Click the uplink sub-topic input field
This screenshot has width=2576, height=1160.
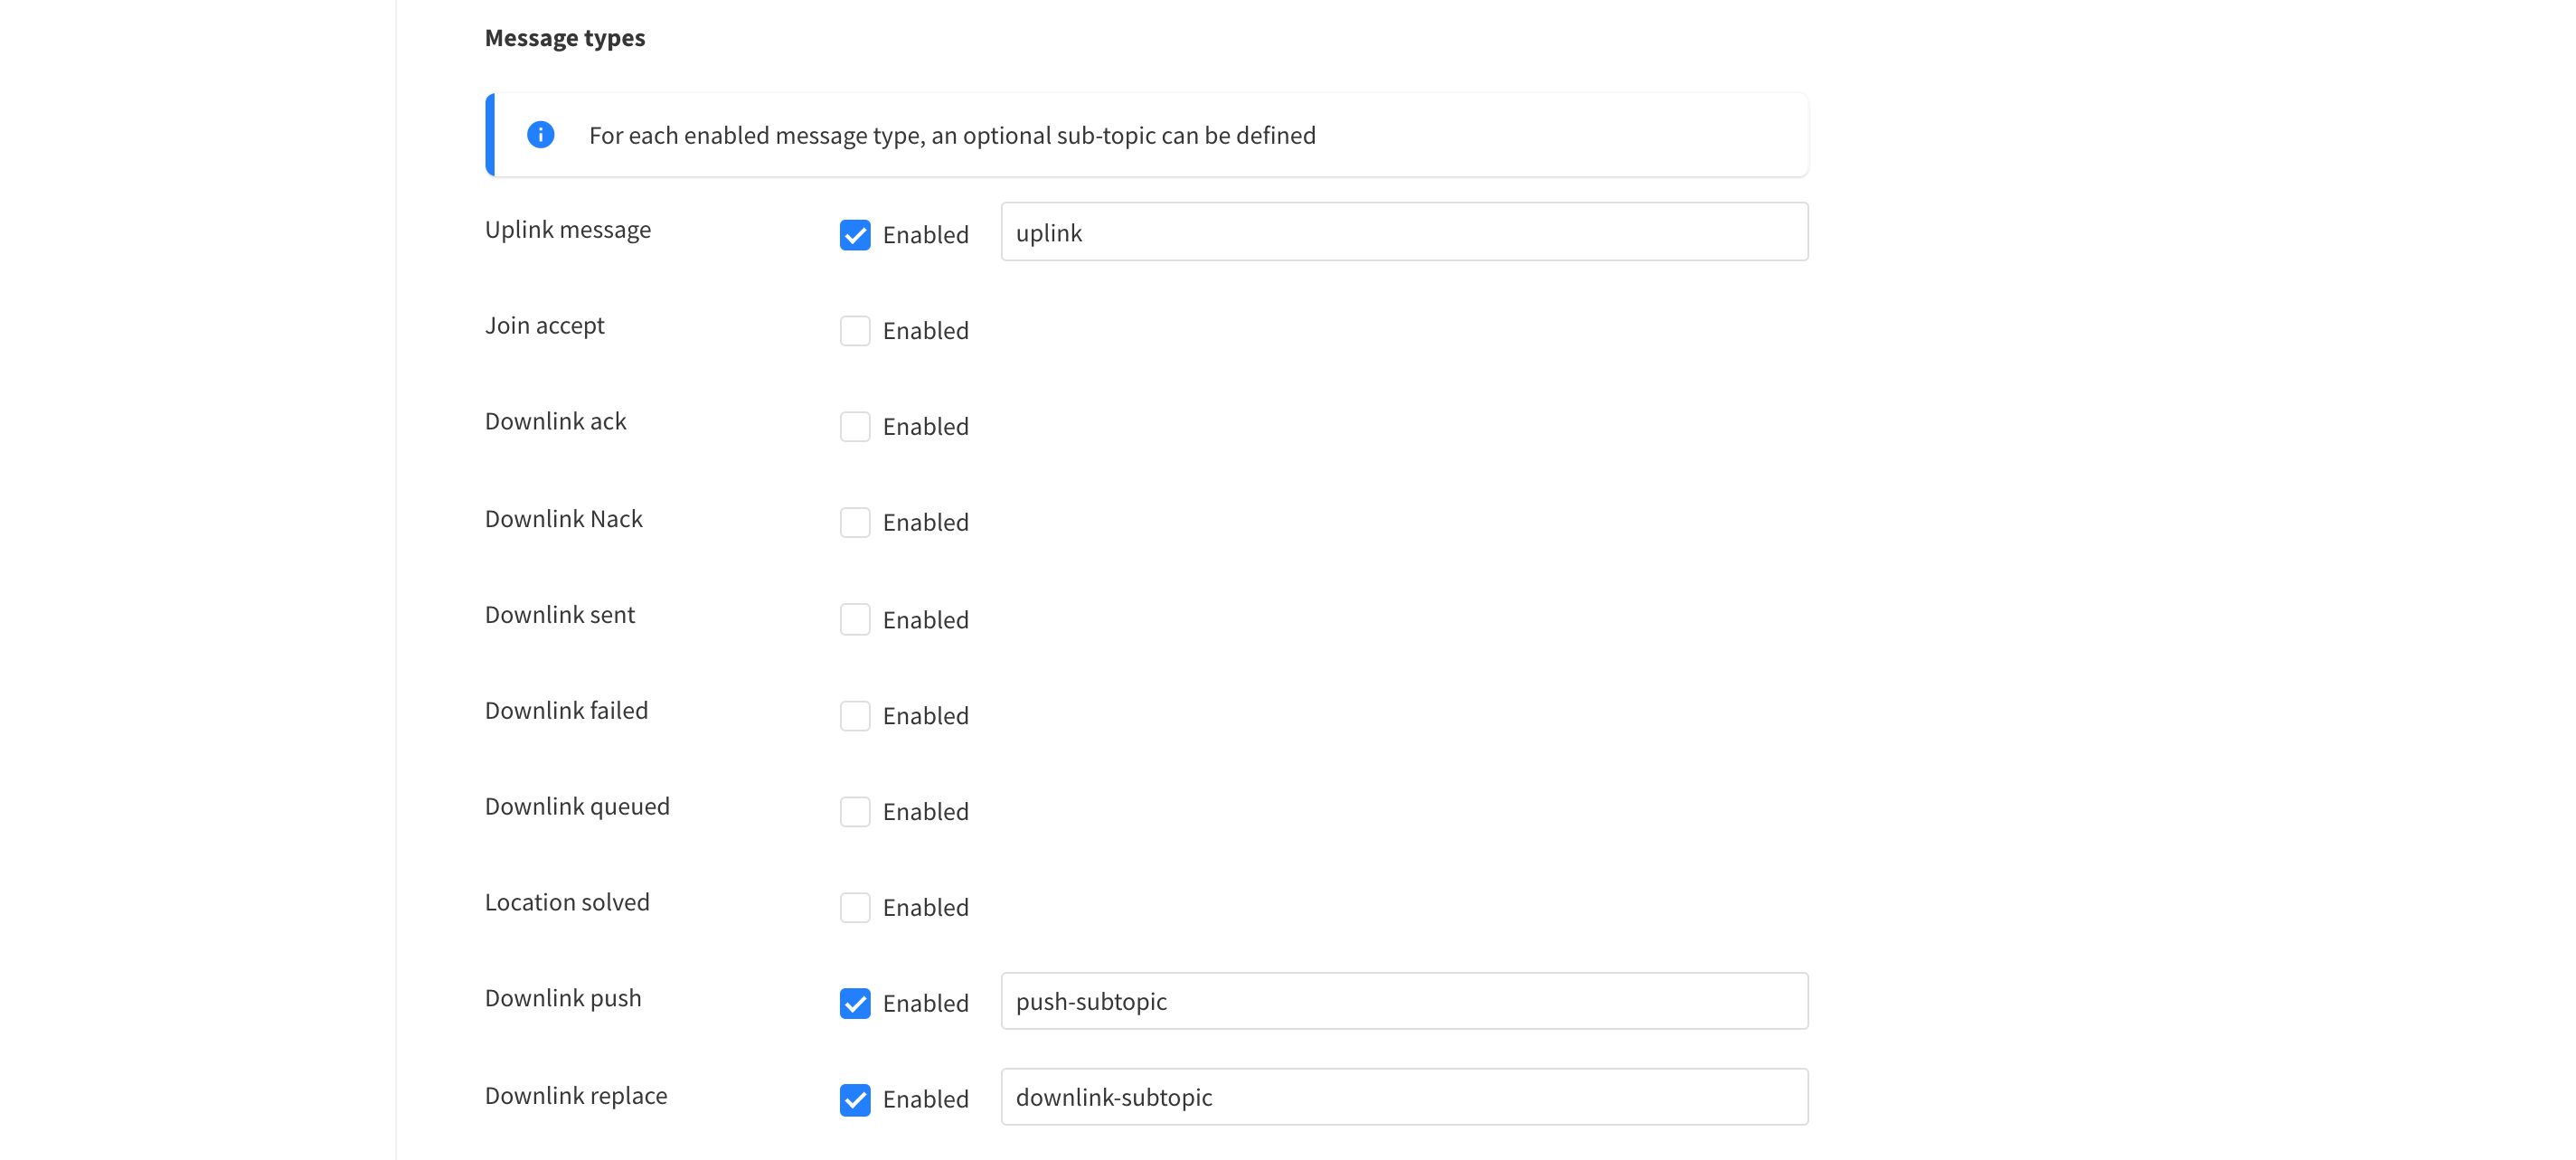coord(1403,232)
